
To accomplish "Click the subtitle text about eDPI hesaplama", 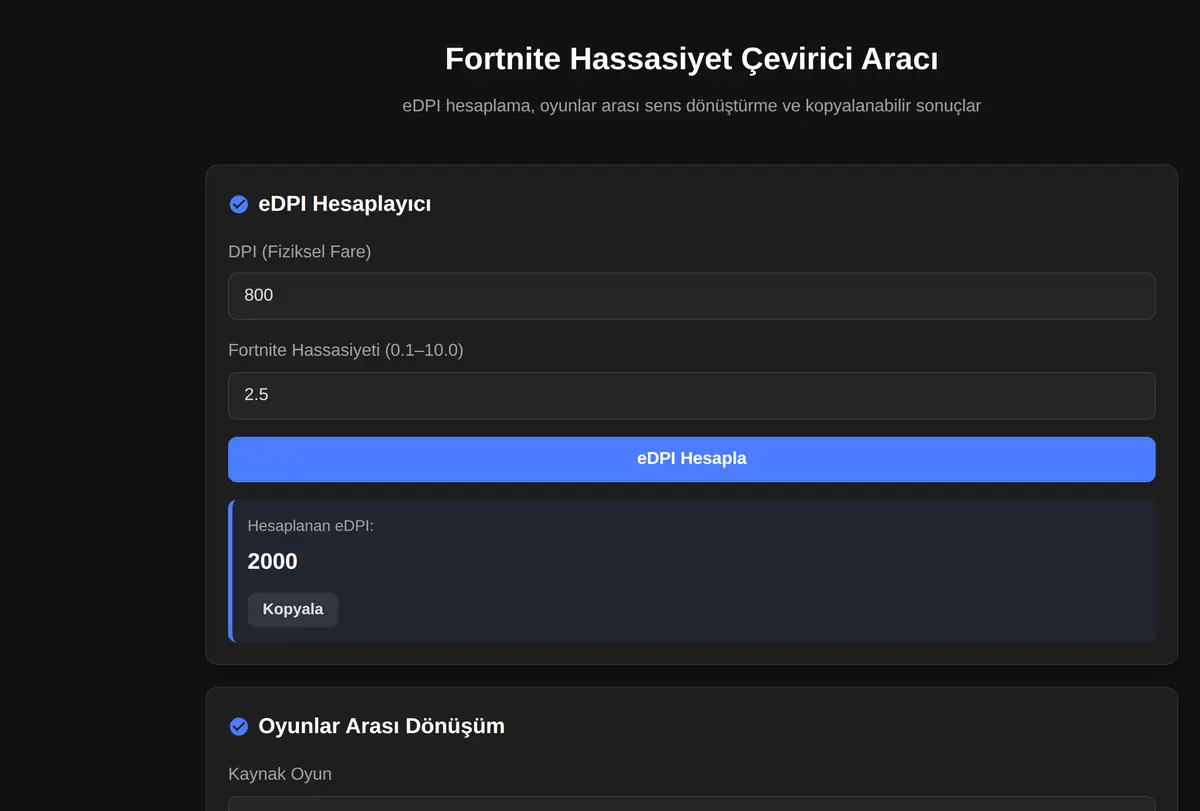I will pyautogui.click(x=691, y=105).
